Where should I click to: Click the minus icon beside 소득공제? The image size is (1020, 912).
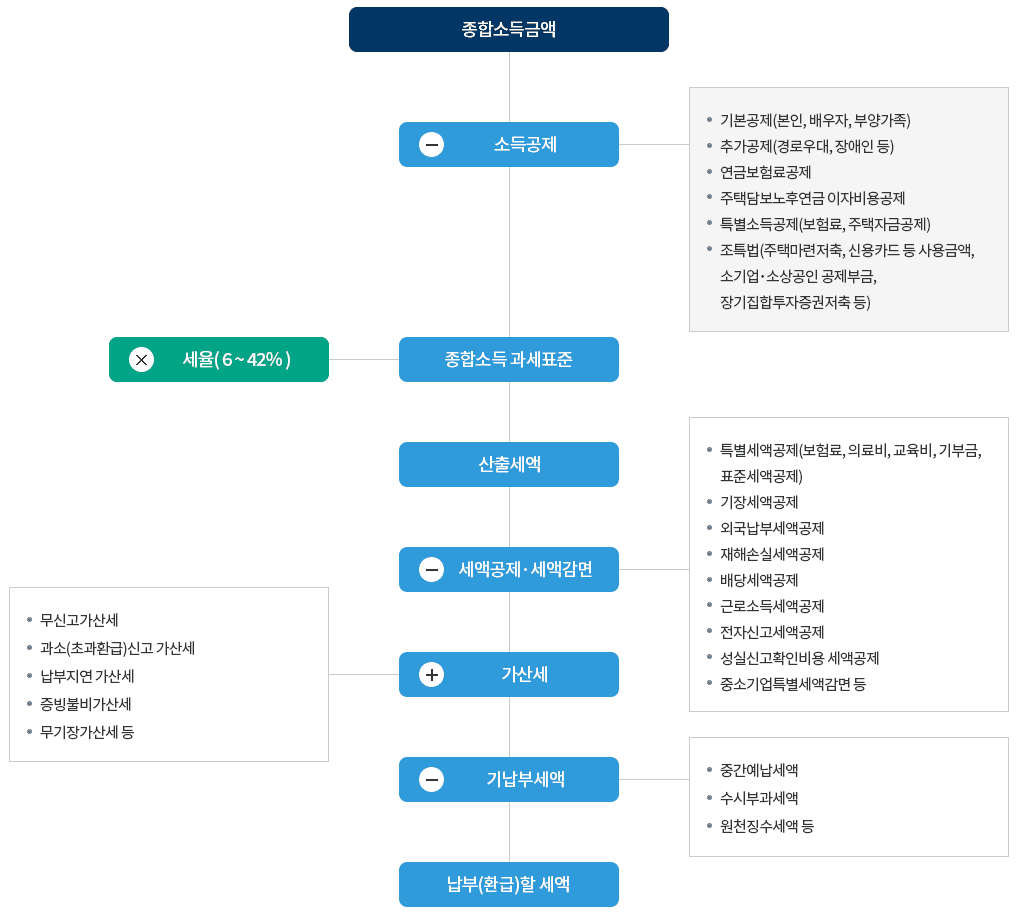pyautogui.click(x=430, y=144)
